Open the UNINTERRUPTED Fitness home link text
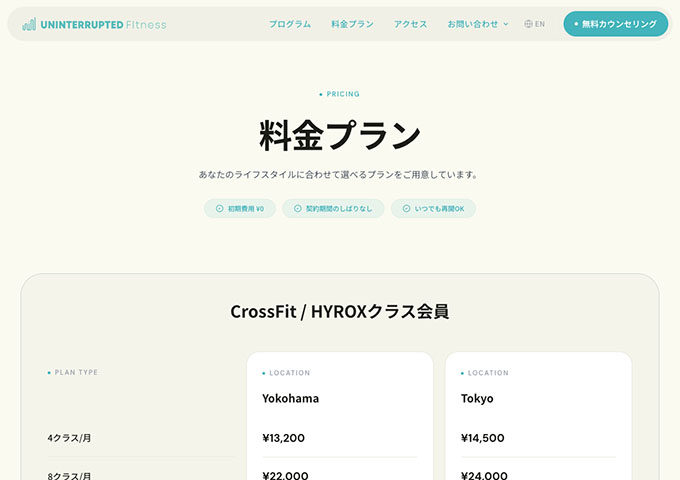This screenshot has height=480, width=680. (x=103, y=25)
